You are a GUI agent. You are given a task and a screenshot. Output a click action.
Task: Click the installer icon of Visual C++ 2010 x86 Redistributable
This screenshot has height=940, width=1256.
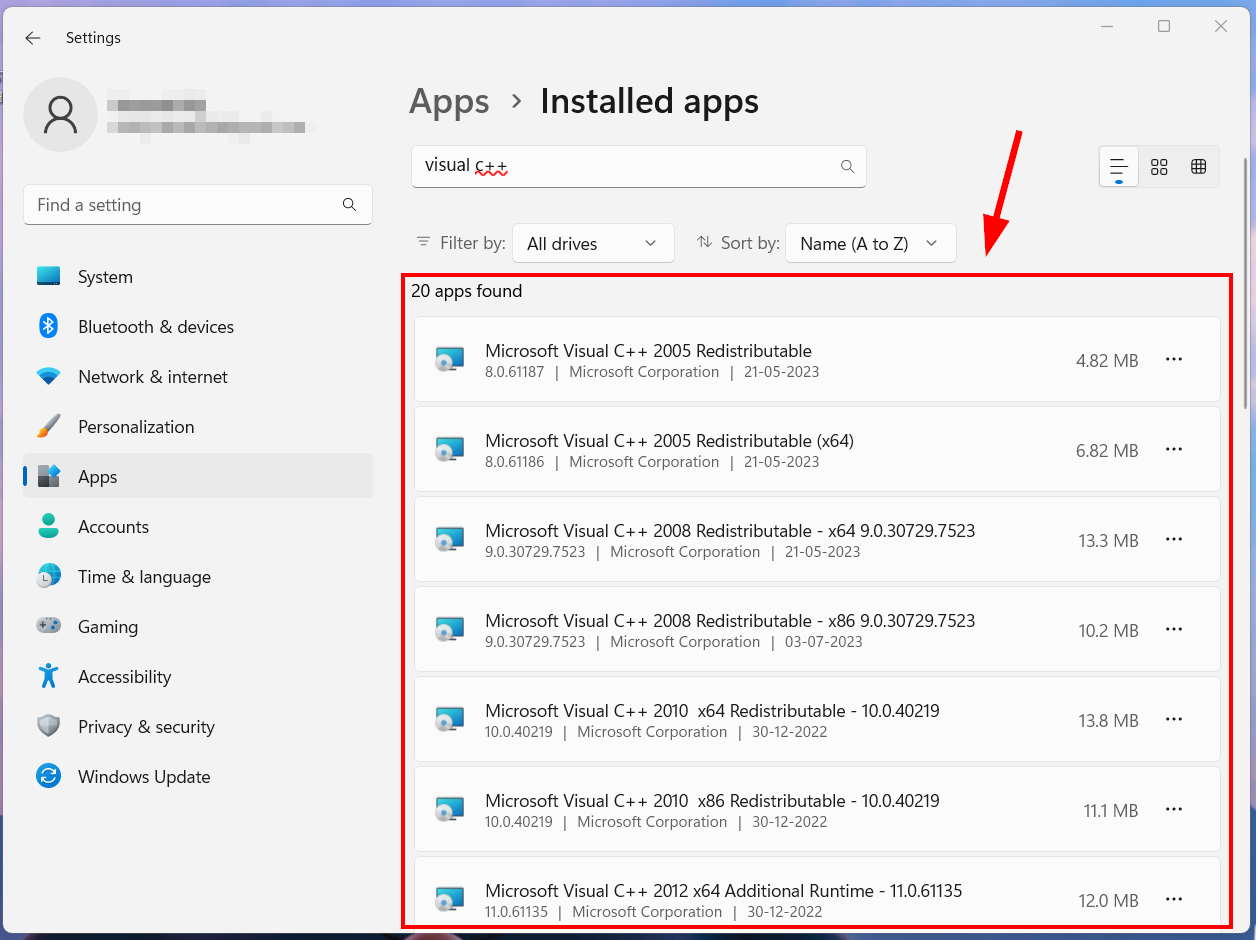click(x=450, y=810)
